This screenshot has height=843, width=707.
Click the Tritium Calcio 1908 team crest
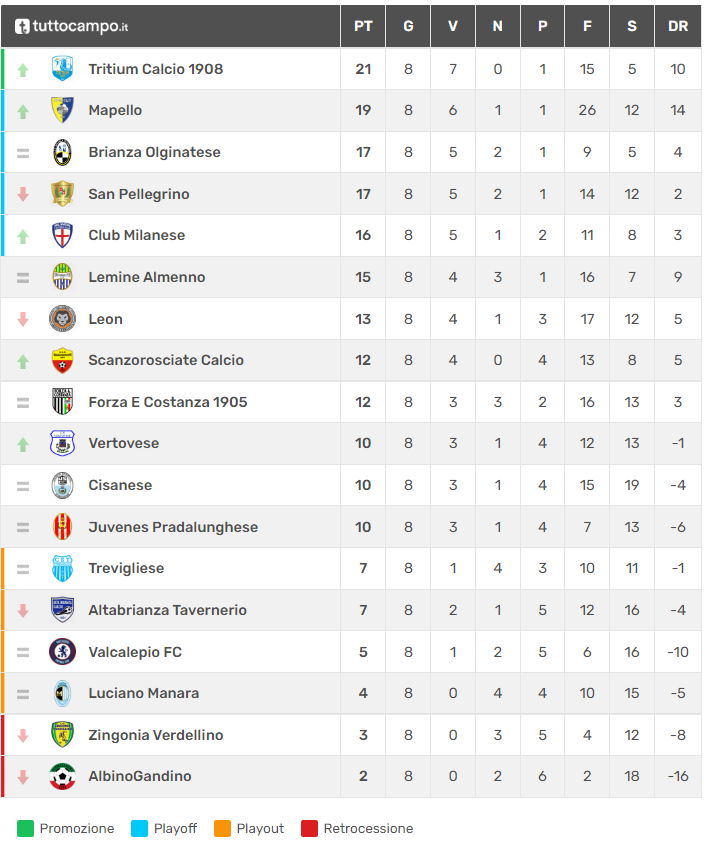click(62, 69)
